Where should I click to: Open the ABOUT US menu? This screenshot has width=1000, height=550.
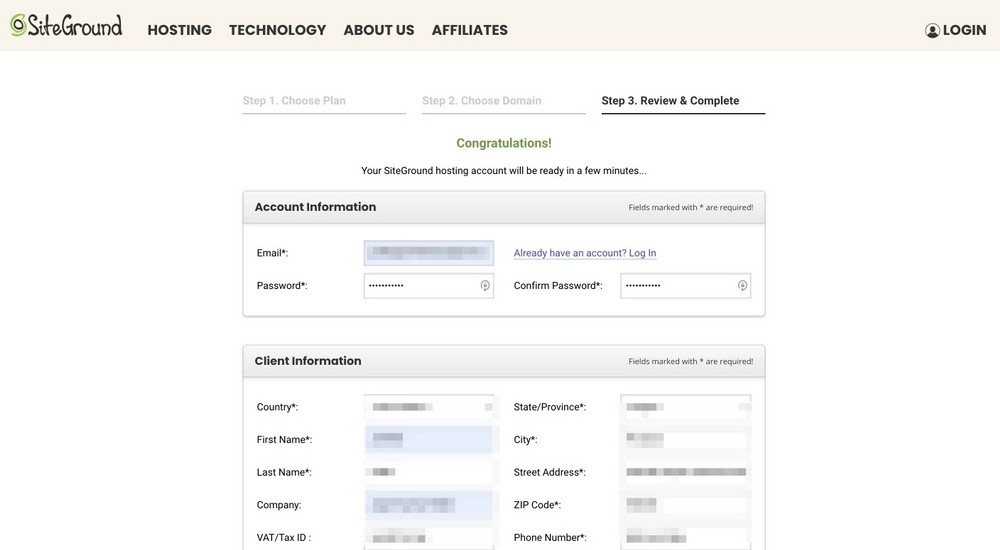click(x=379, y=30)
